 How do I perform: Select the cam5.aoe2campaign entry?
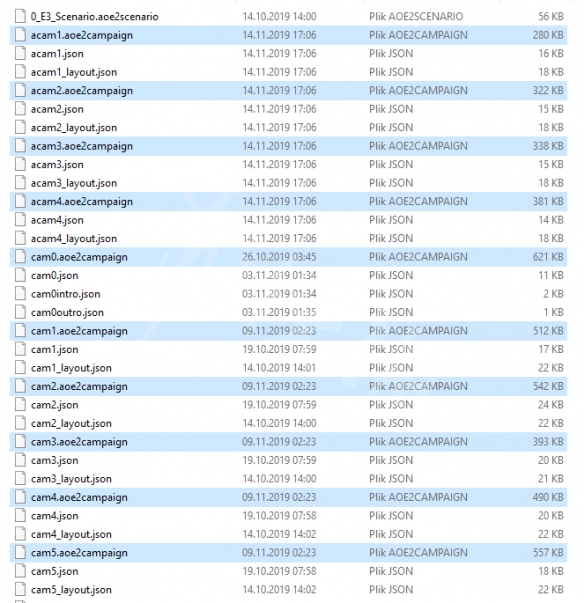tap(288, 553)
